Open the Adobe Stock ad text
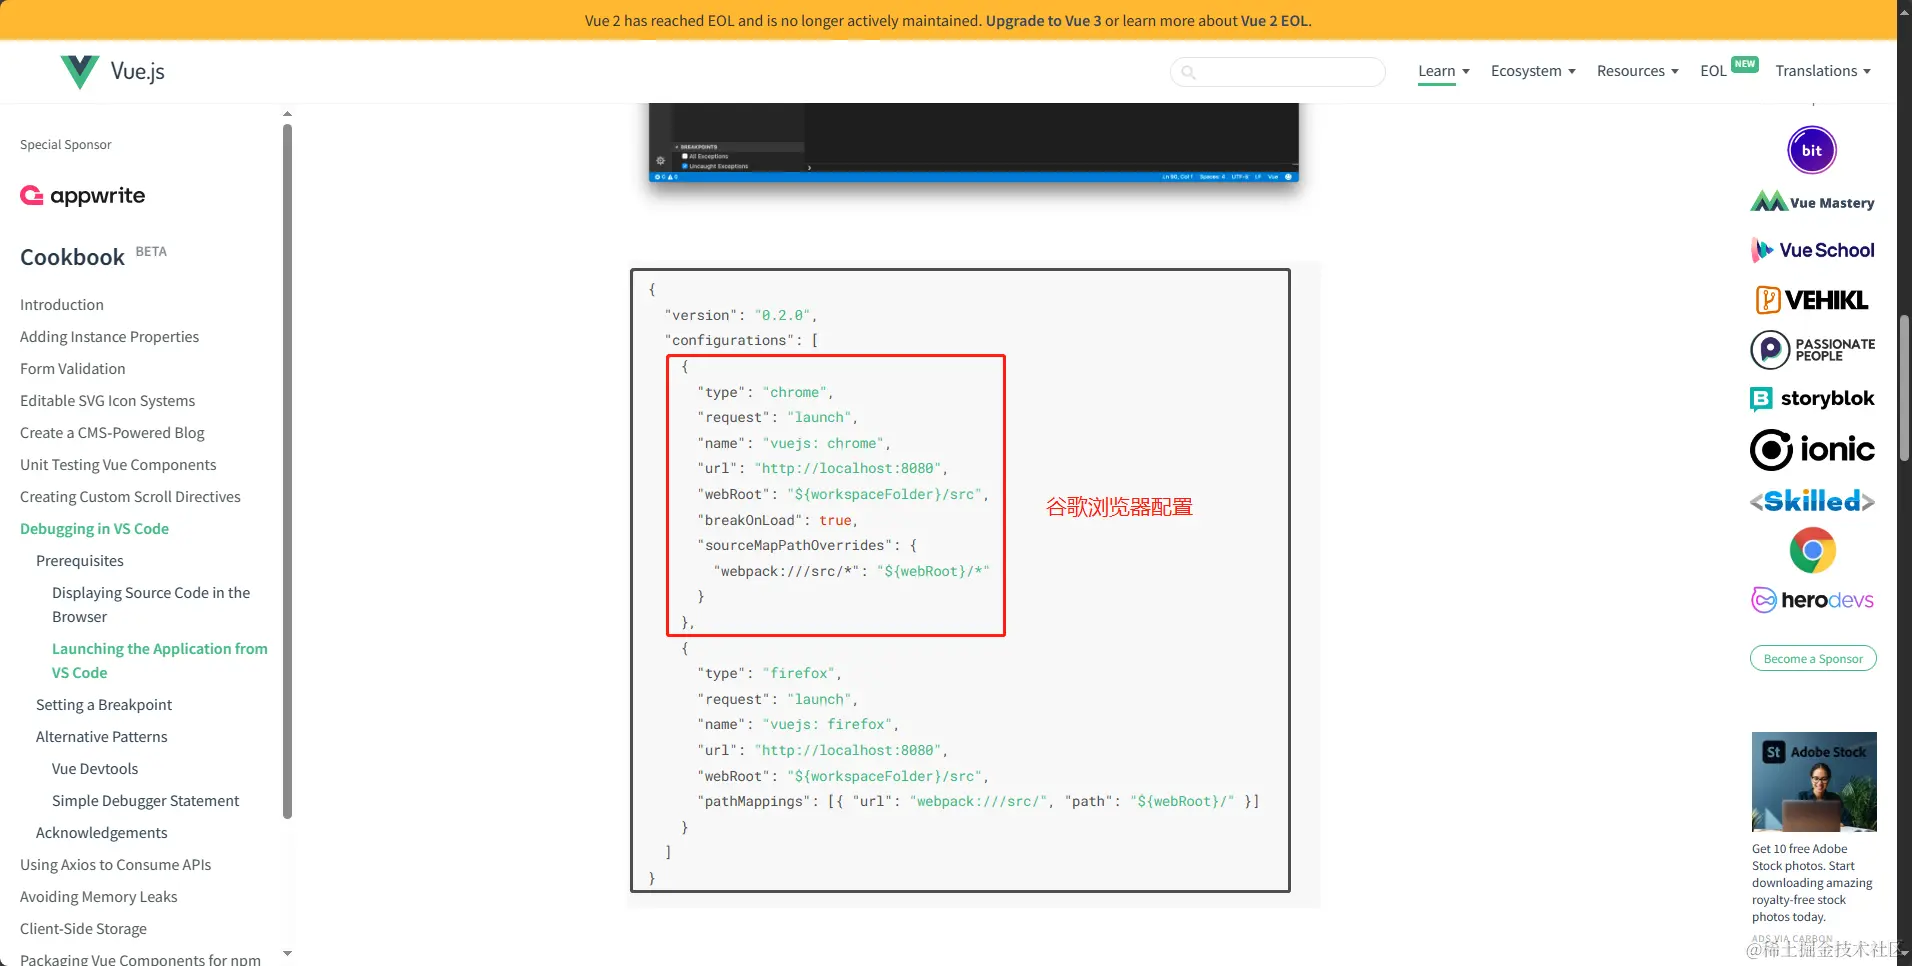 point(1812,883)
